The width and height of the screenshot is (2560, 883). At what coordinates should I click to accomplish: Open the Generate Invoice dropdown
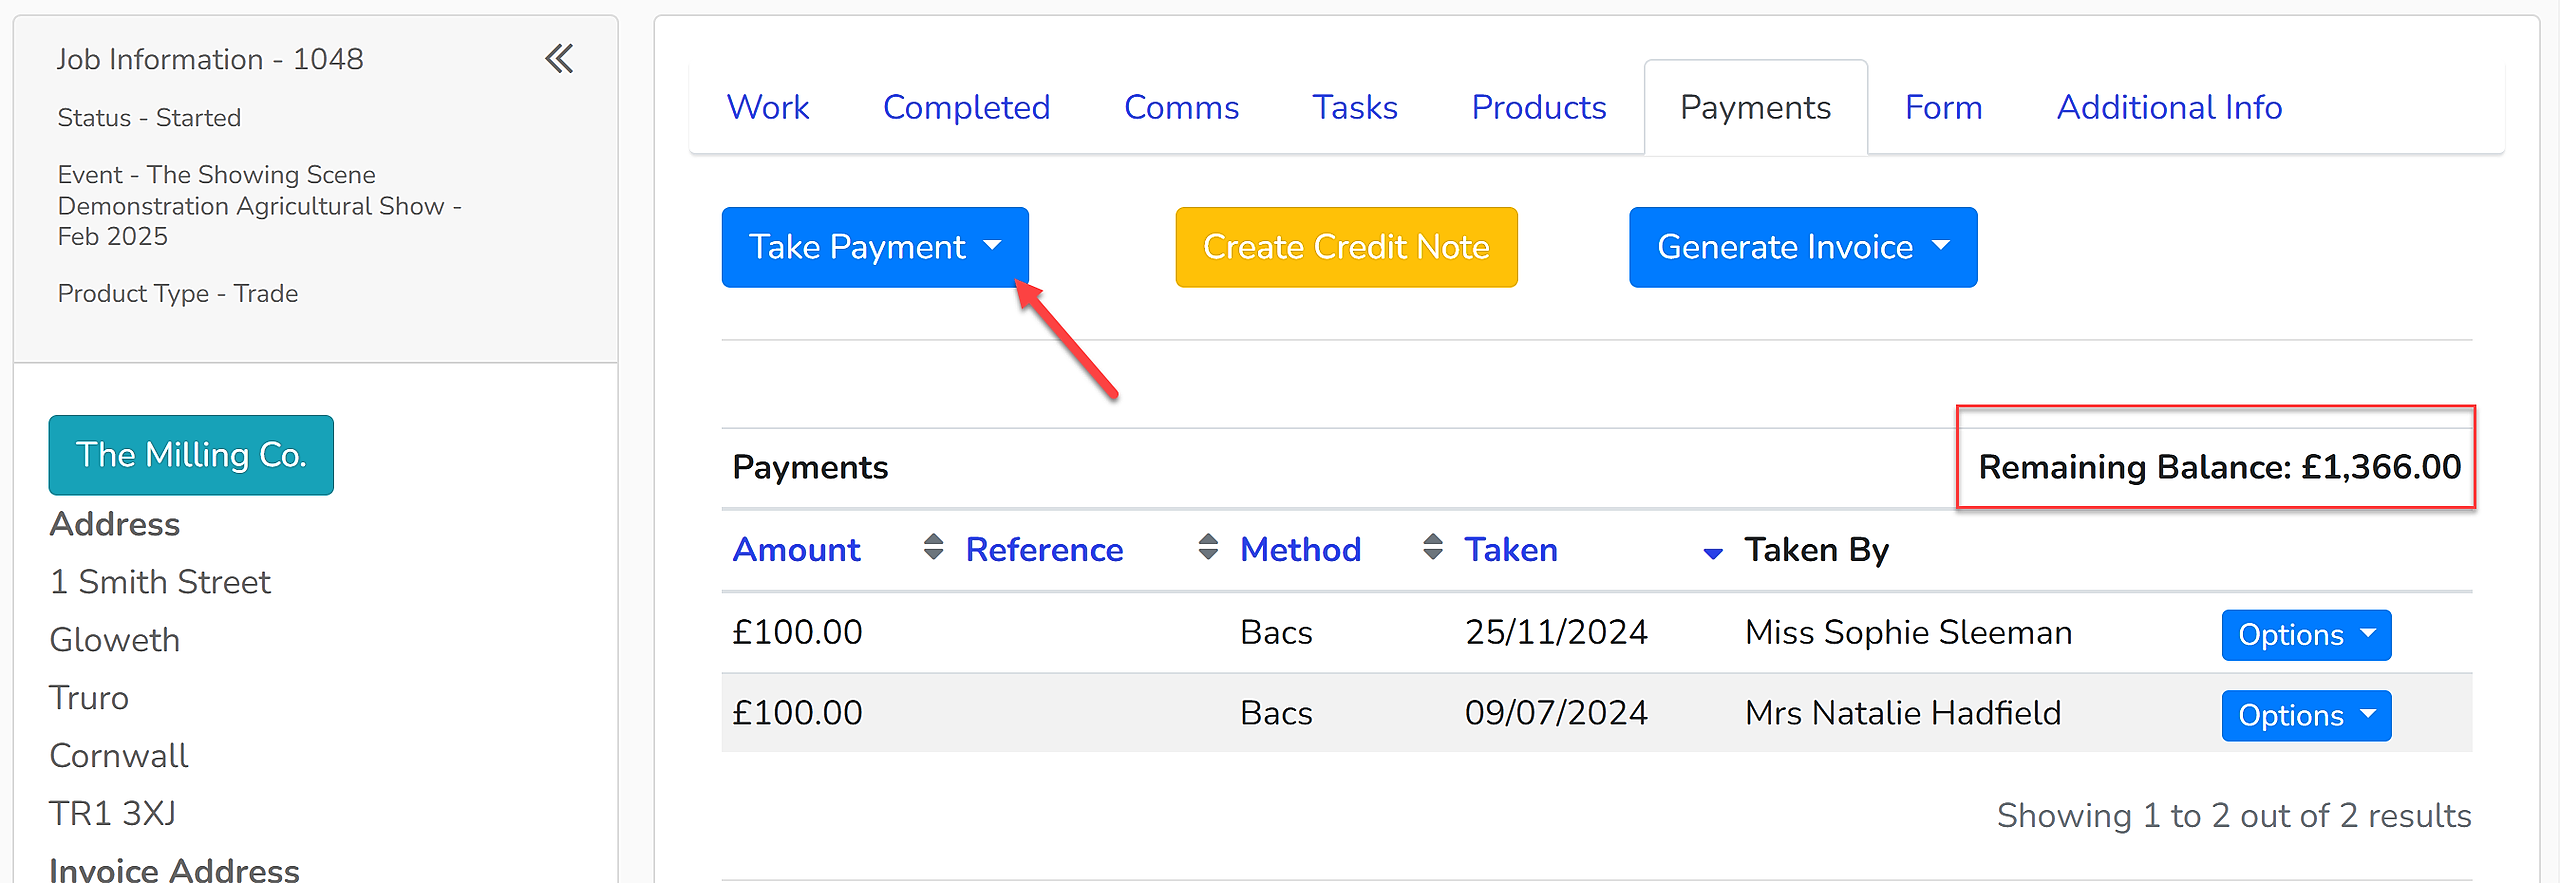pos(1803,247)
